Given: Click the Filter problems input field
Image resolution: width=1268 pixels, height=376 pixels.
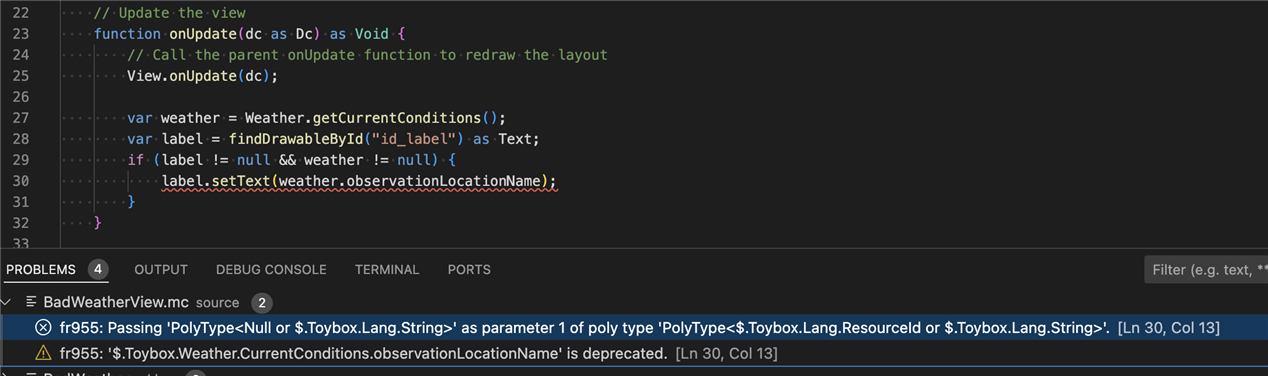Looking at the screenshot, I should point(1206,270).
